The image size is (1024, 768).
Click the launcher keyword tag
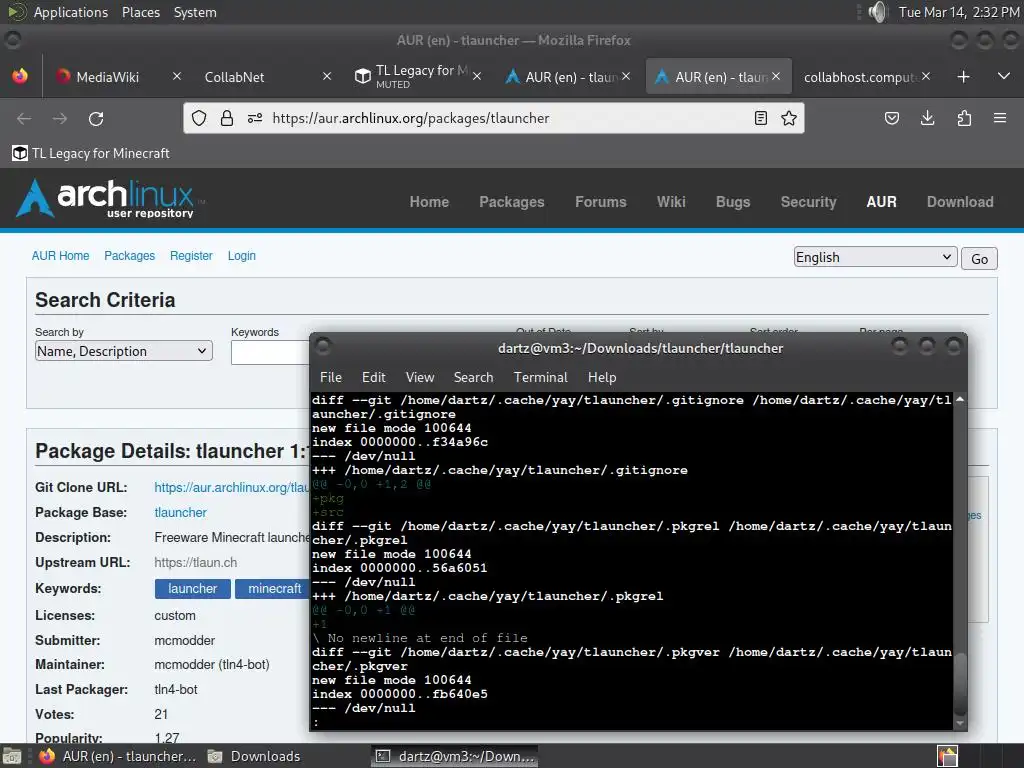(x=193, y=588)
